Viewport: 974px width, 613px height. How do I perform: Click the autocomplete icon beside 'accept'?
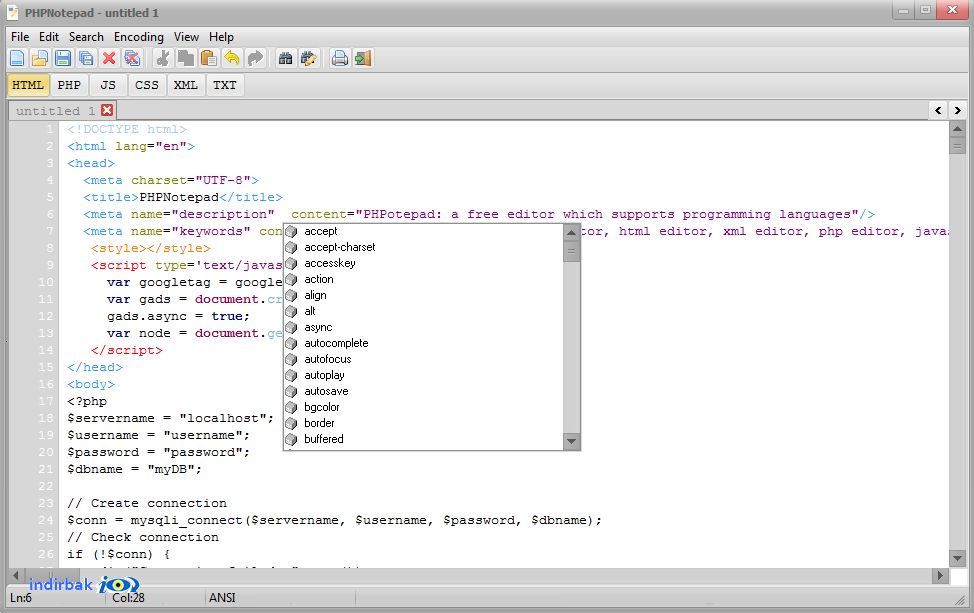pos(291,232)
